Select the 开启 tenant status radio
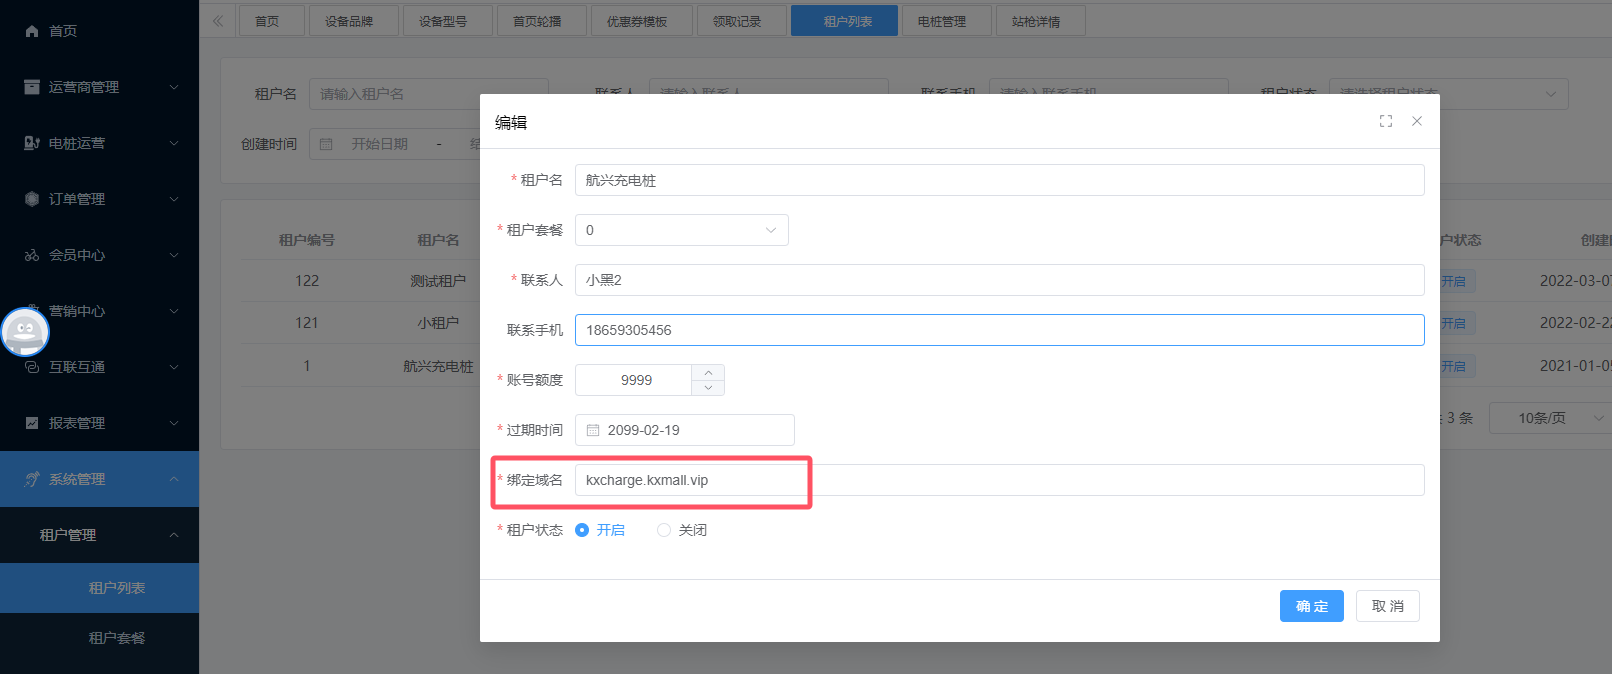The height and width of the screenshot is (674, 1612). coord(582,530)
